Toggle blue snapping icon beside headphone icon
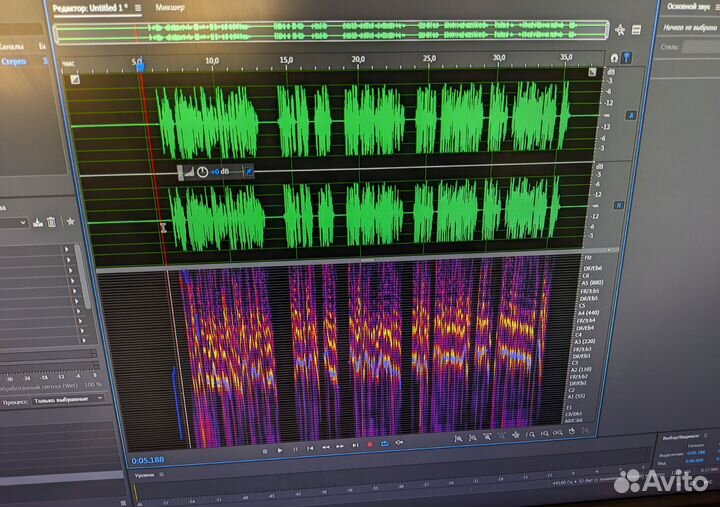Image resolution: width=720 pixels, height=507 pixels. pos(627,57)
